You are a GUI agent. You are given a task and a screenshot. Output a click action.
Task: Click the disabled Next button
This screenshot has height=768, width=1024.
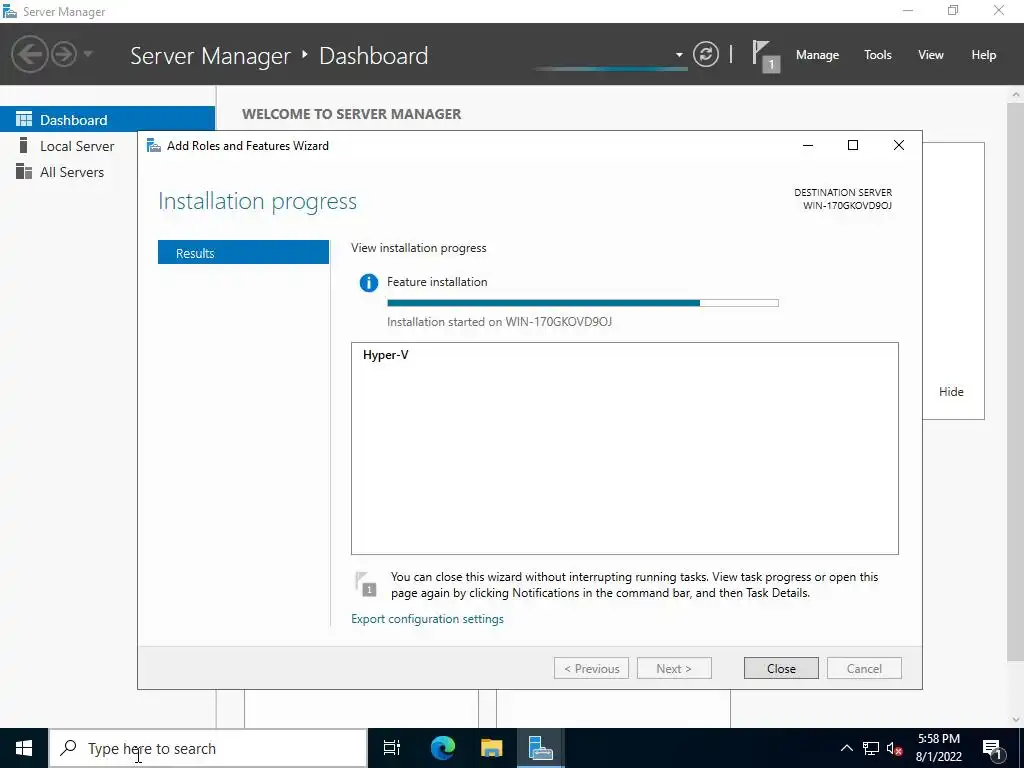[674, 668]
